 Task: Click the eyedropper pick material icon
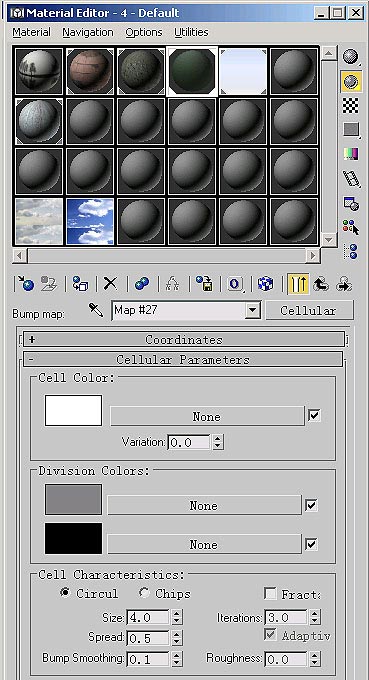96,310
